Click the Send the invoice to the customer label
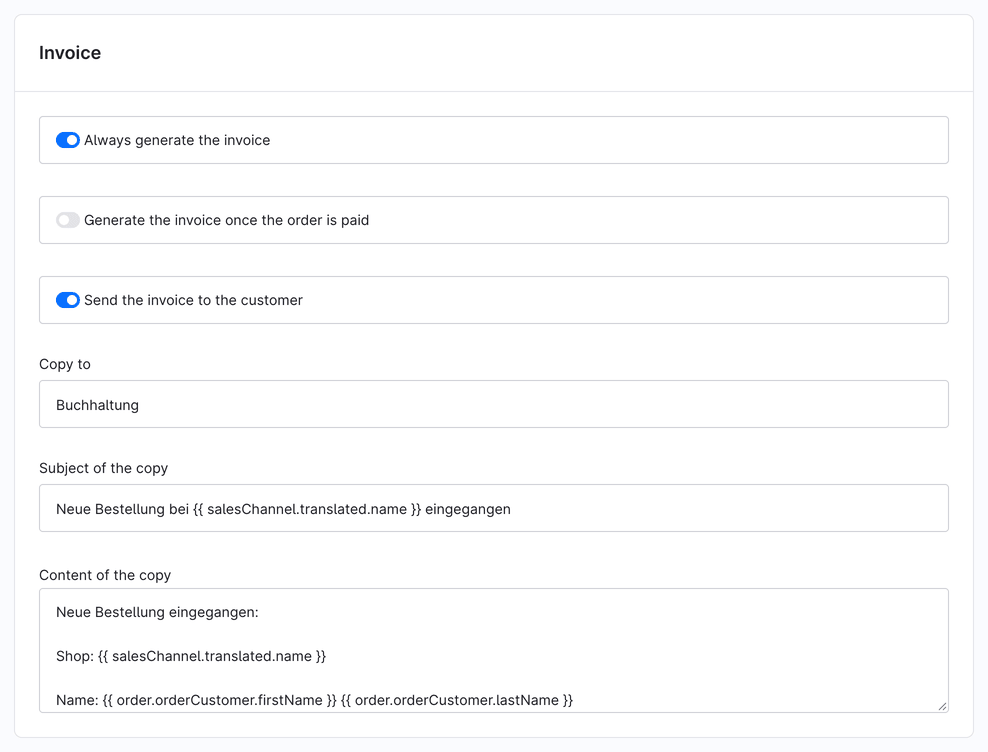The image size is (988, 752). coord(193,300)
